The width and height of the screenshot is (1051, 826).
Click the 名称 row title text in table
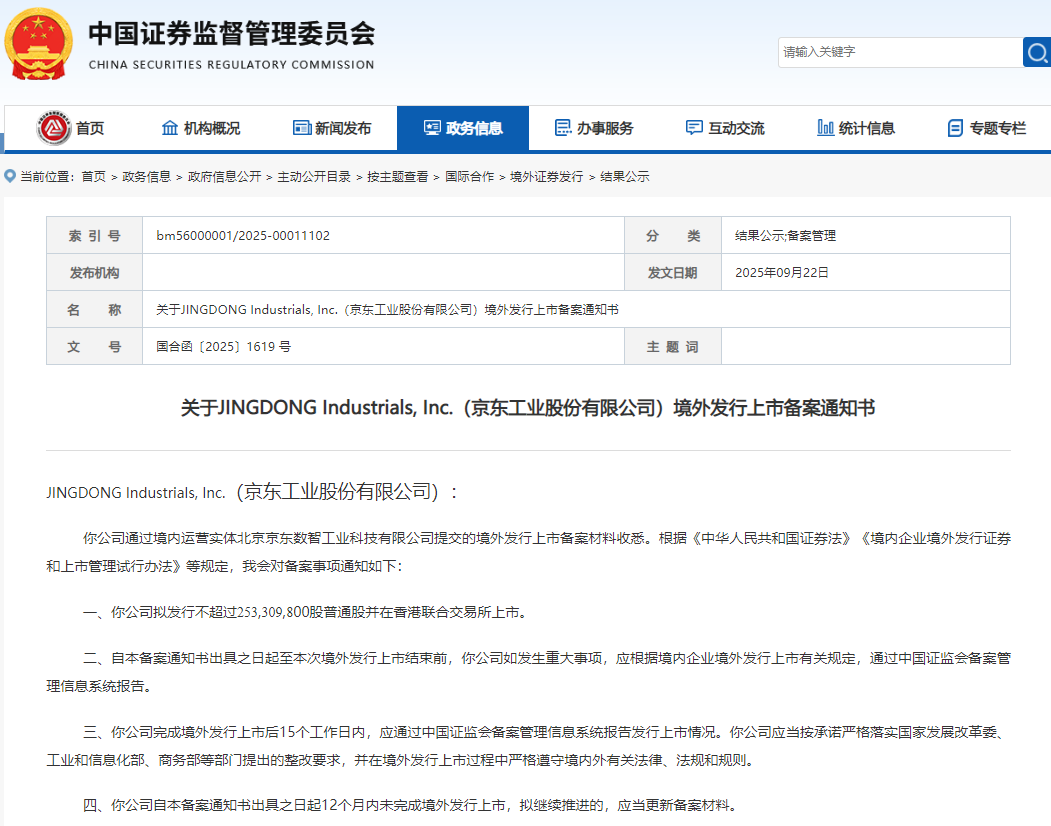click(387, 309)
